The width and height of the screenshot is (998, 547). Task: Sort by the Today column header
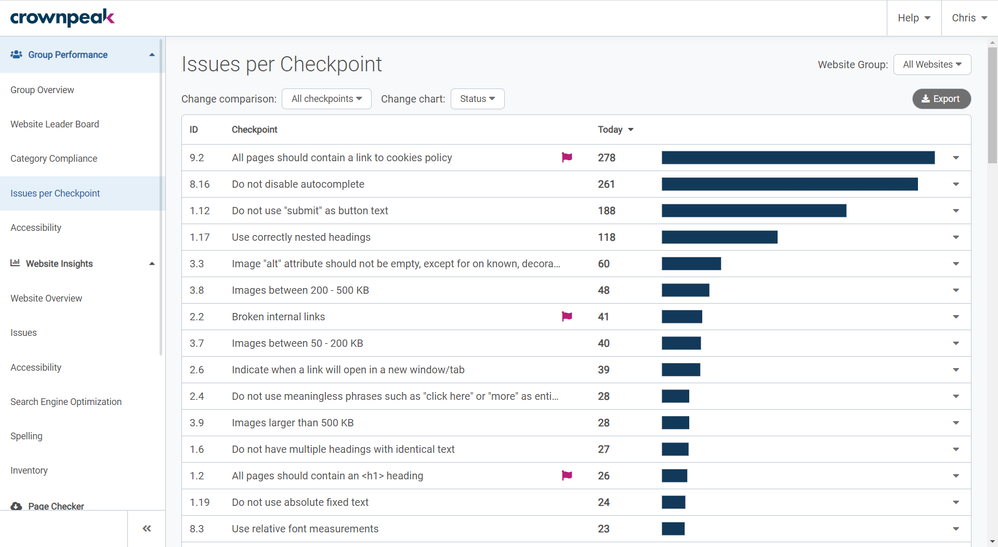point(615,129)
